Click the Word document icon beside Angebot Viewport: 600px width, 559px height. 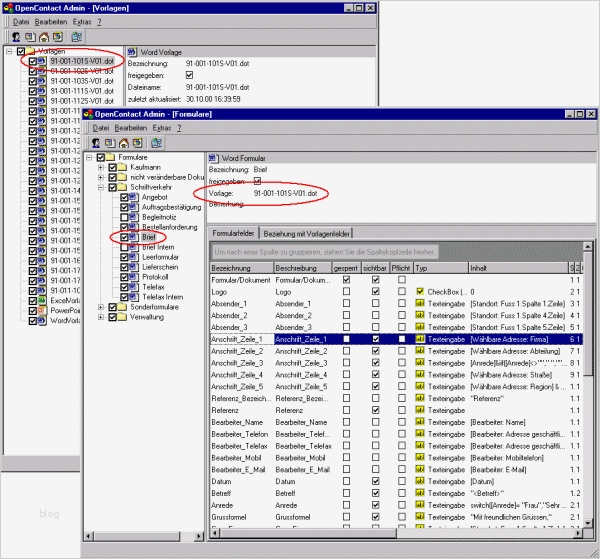pos(134,197)
